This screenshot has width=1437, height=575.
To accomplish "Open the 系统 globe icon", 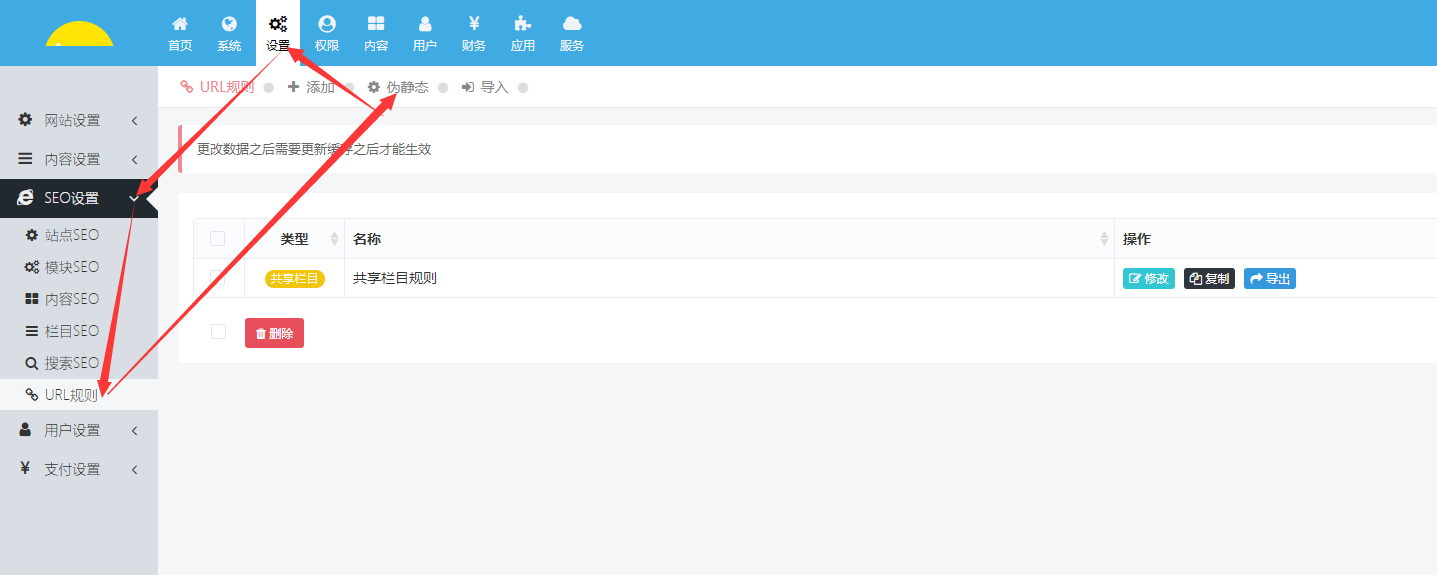I will [229, 24].
